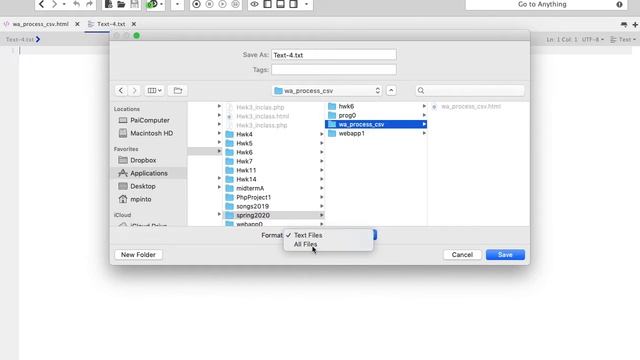Open the wa_process_csv path popup
The image size is (640, 360).
pyautogui.click(x=328, y=91)
